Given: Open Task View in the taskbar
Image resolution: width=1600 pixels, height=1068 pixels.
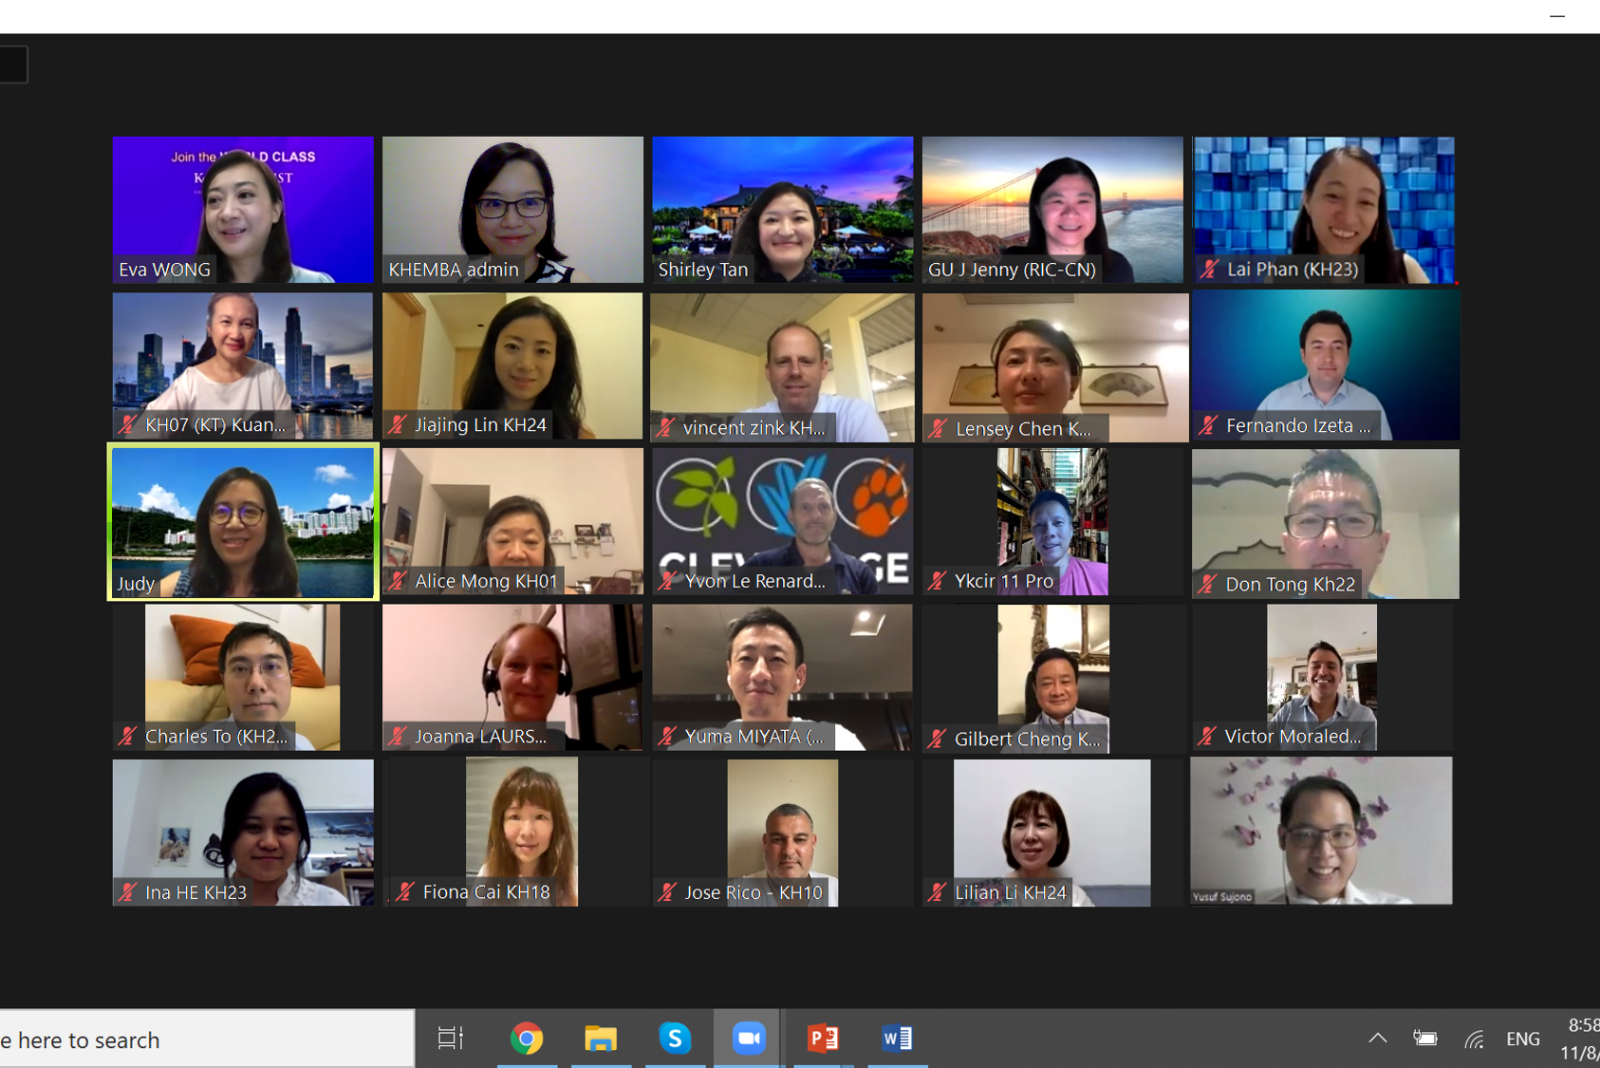Looking at the screenshot, I should click(x=450, y=1039).
